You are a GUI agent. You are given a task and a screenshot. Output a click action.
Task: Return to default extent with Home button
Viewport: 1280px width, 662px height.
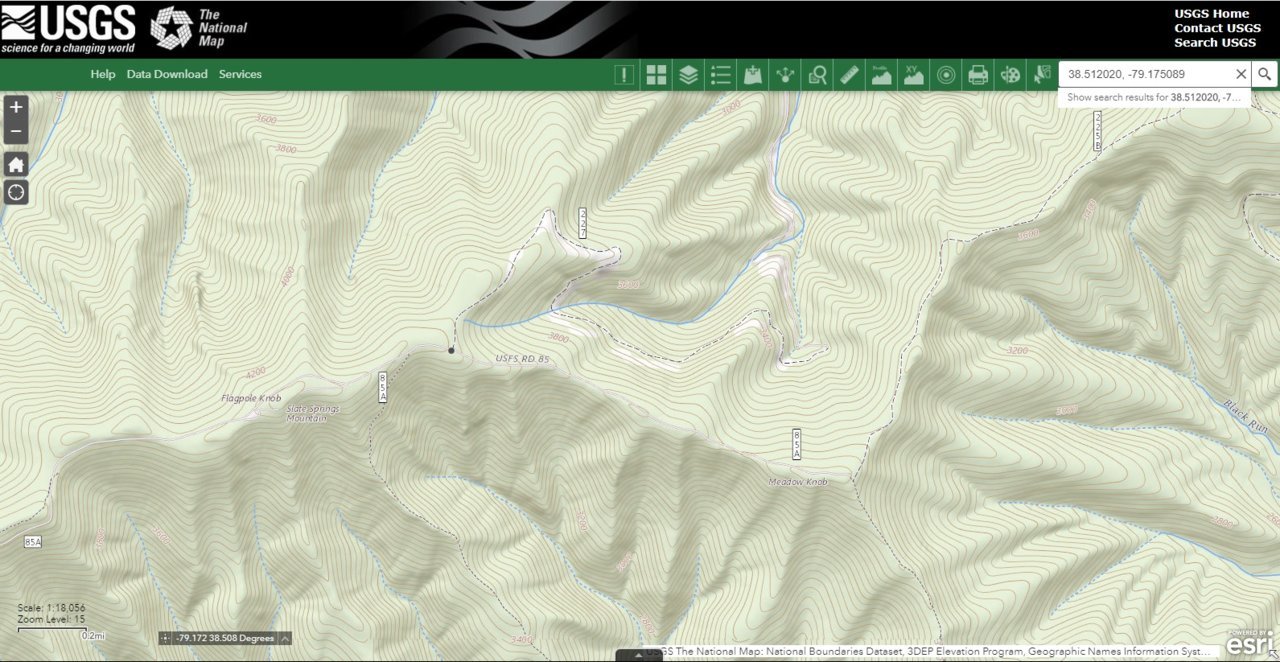pos(16,164)
